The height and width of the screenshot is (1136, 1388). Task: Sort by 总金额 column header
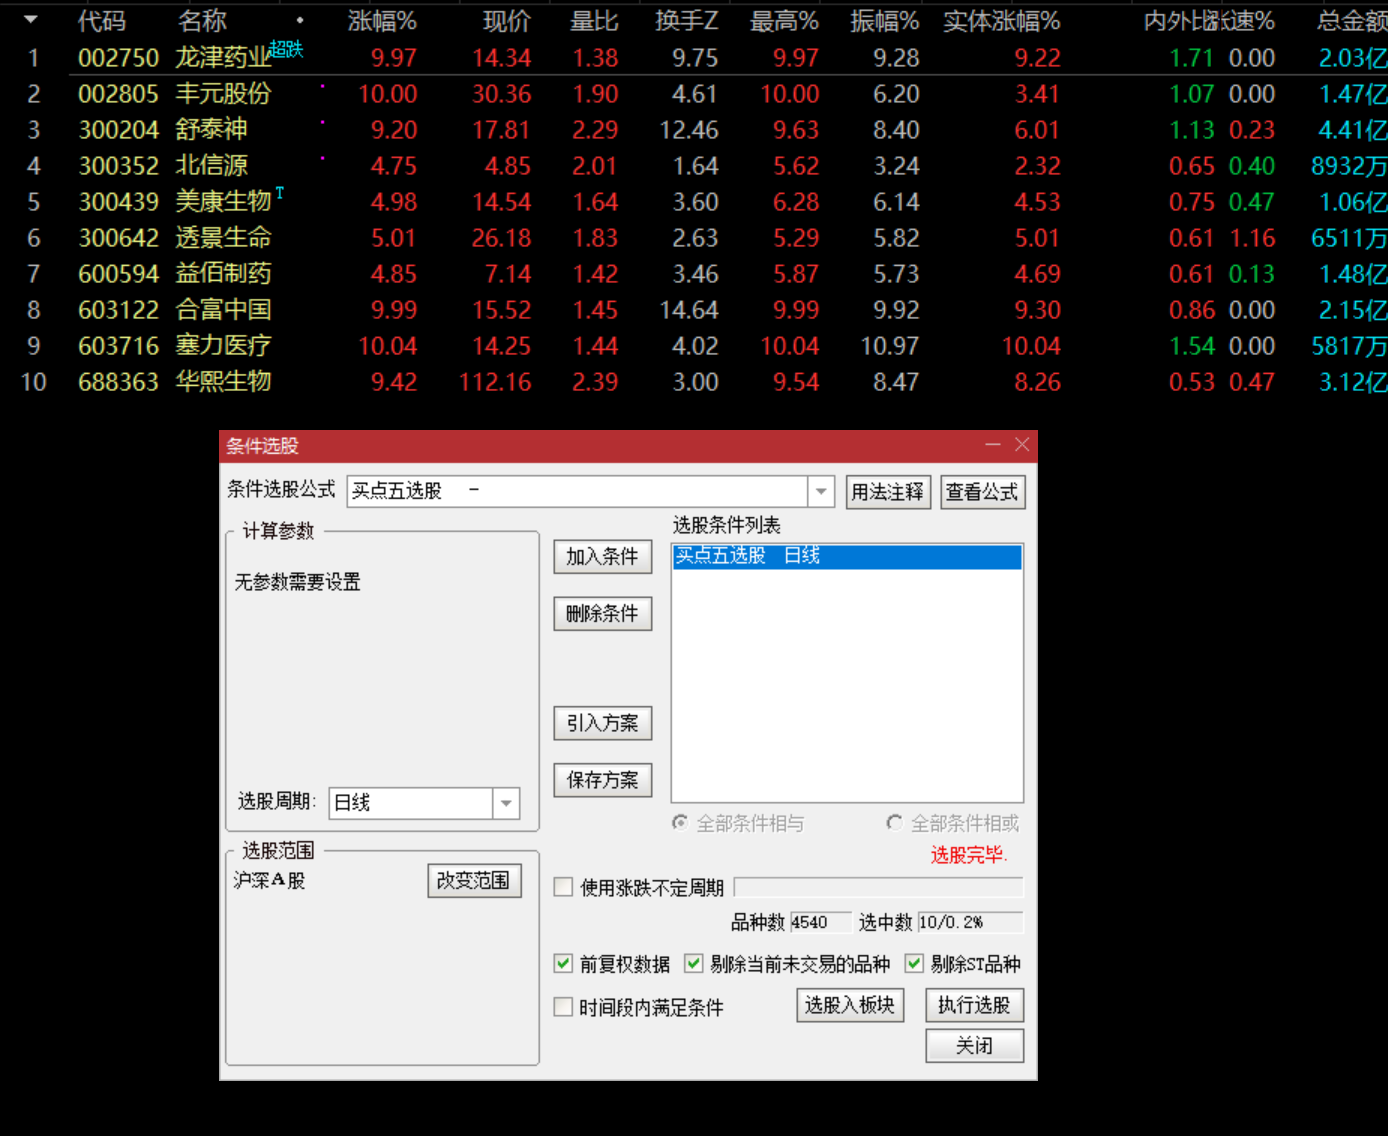click(1352, 20)
